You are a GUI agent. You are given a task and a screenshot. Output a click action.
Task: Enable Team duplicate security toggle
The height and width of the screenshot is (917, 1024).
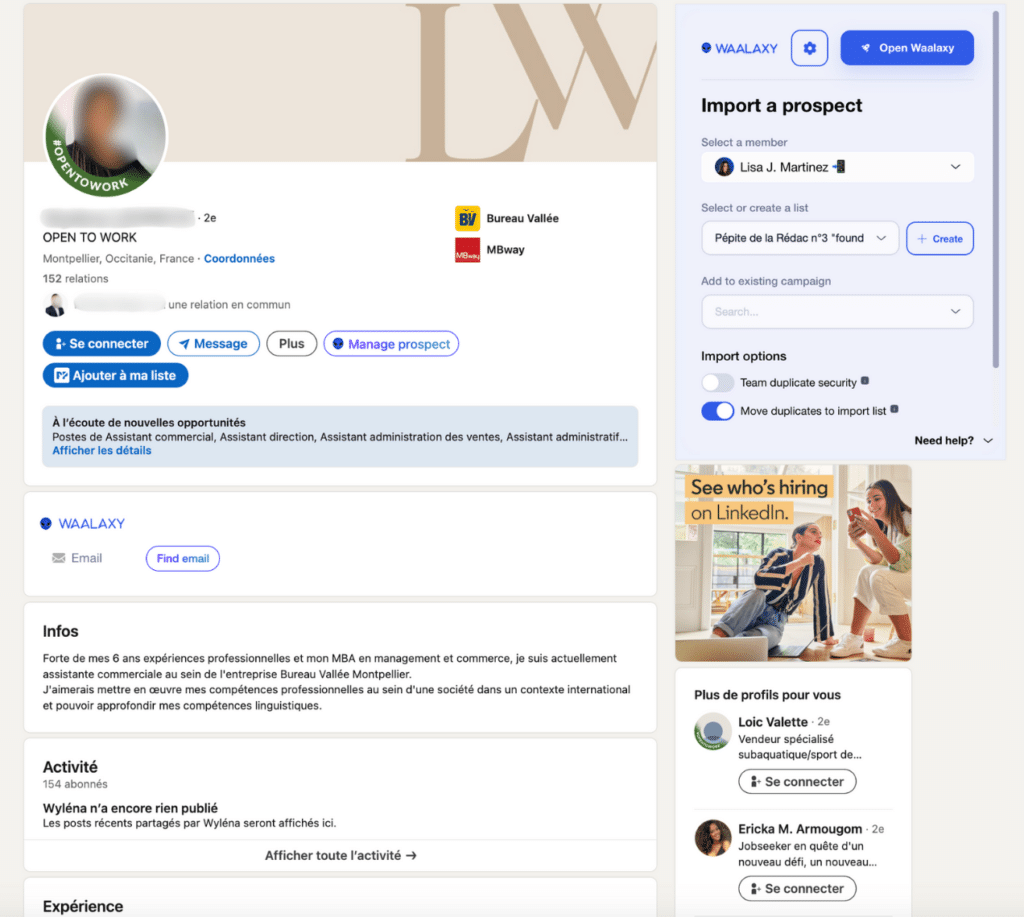pyautogui.click(x=717, y=382)
